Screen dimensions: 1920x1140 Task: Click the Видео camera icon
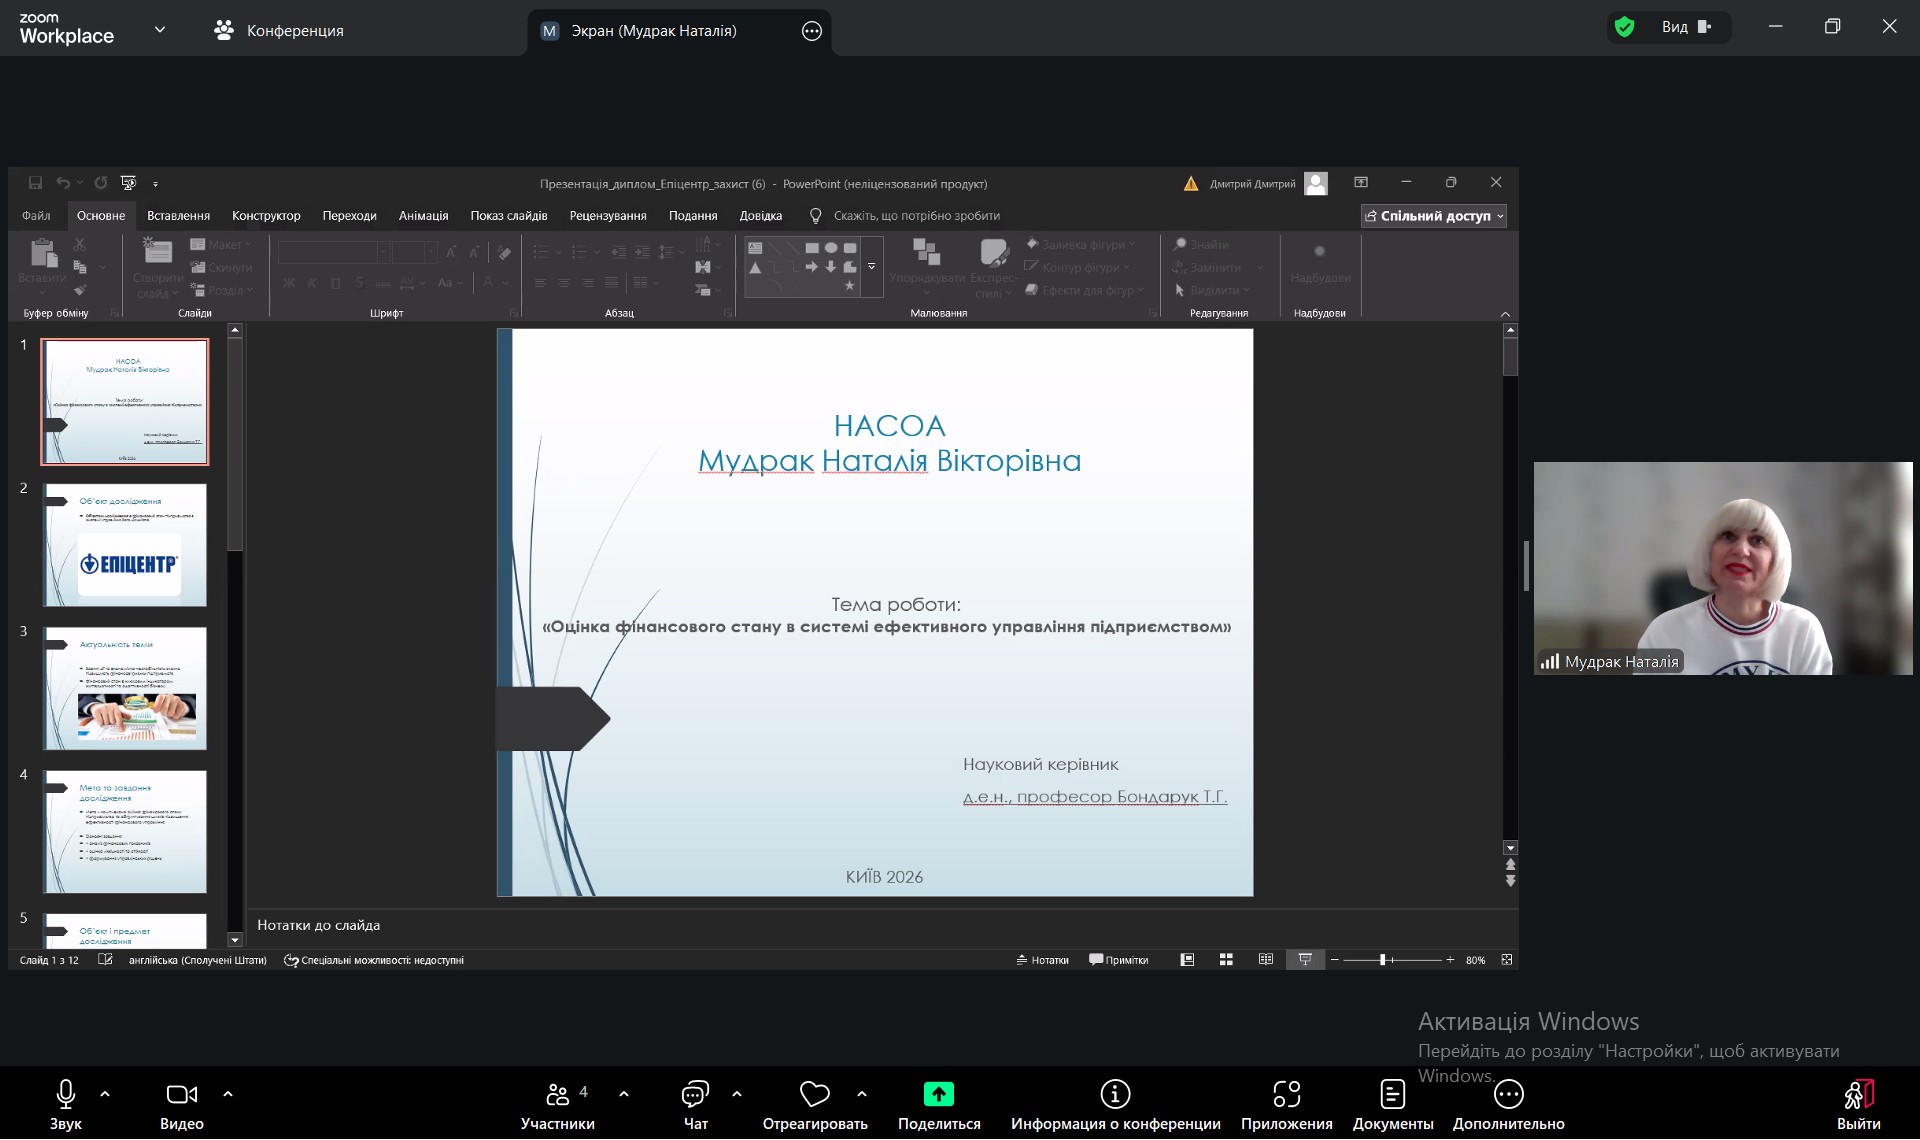[x=181, y=1094]
